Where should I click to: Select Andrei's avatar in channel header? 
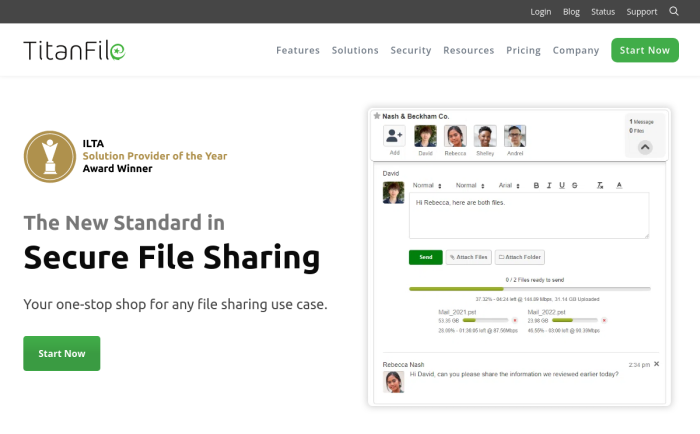coord(515,136)
